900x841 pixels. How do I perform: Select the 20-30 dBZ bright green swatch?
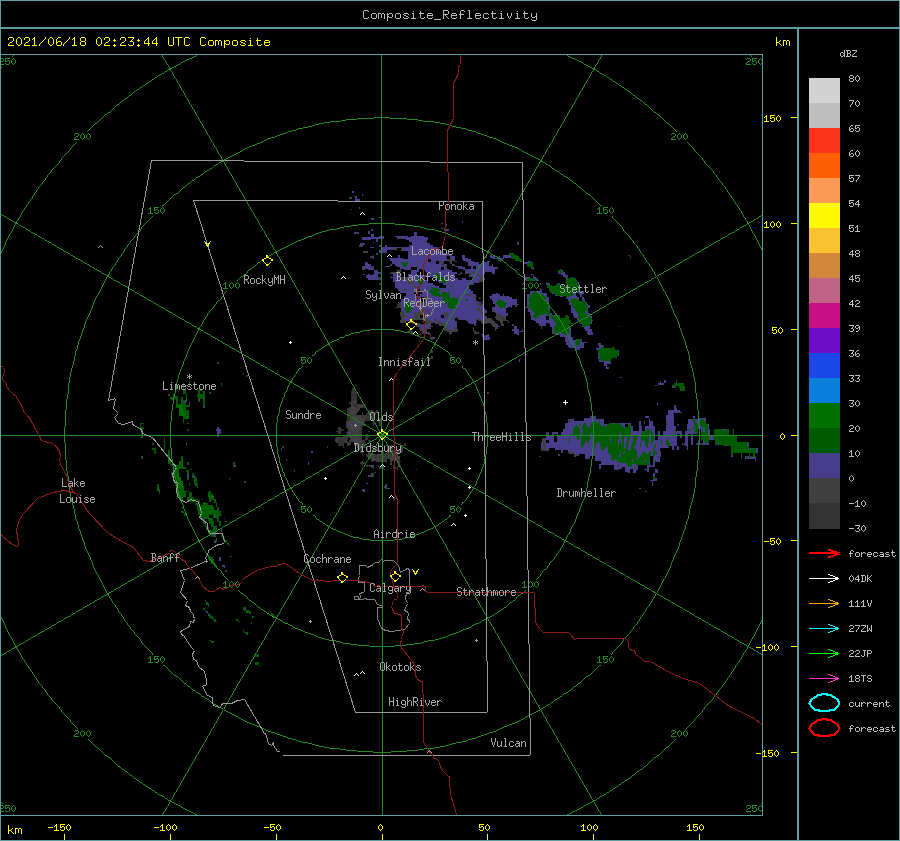pos(824,416)
